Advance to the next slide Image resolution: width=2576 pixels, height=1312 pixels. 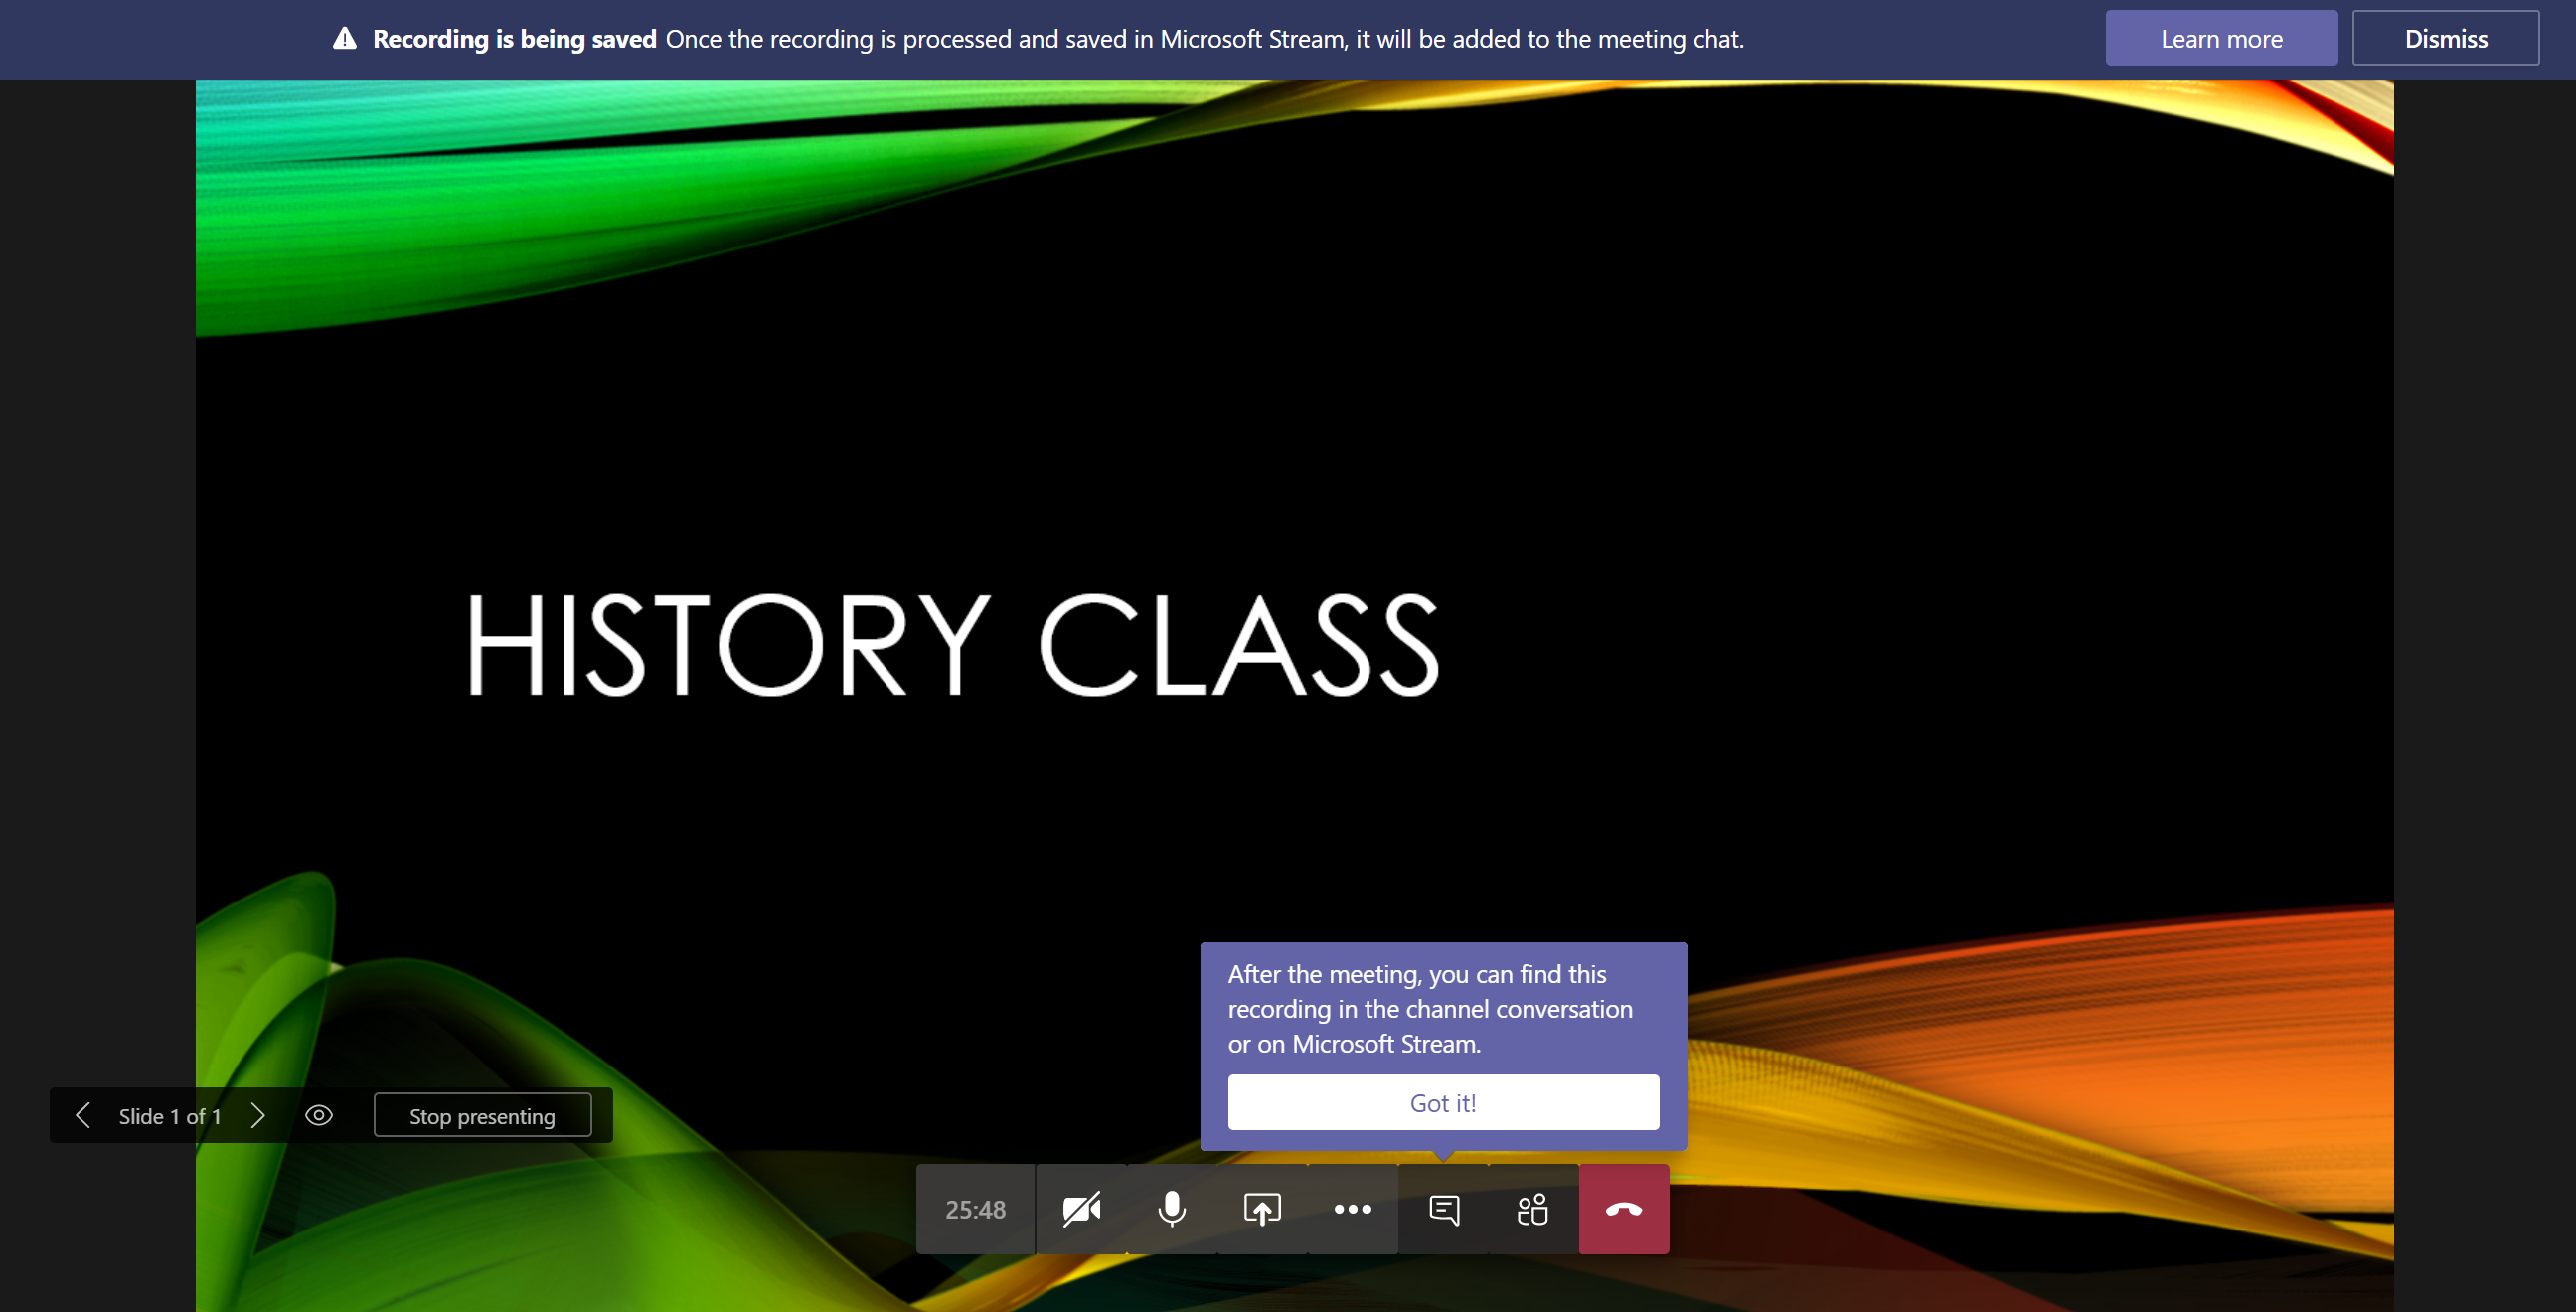coord(258,1116)
